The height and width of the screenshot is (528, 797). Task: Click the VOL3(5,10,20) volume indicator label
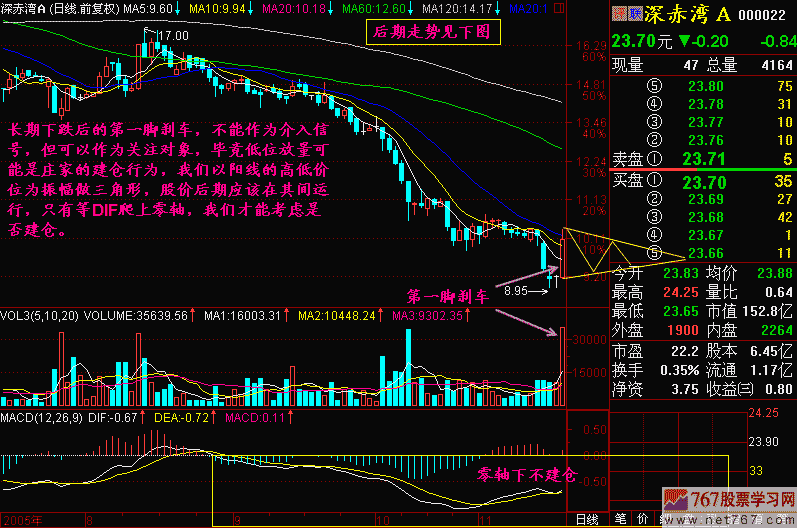pos(38,315)
